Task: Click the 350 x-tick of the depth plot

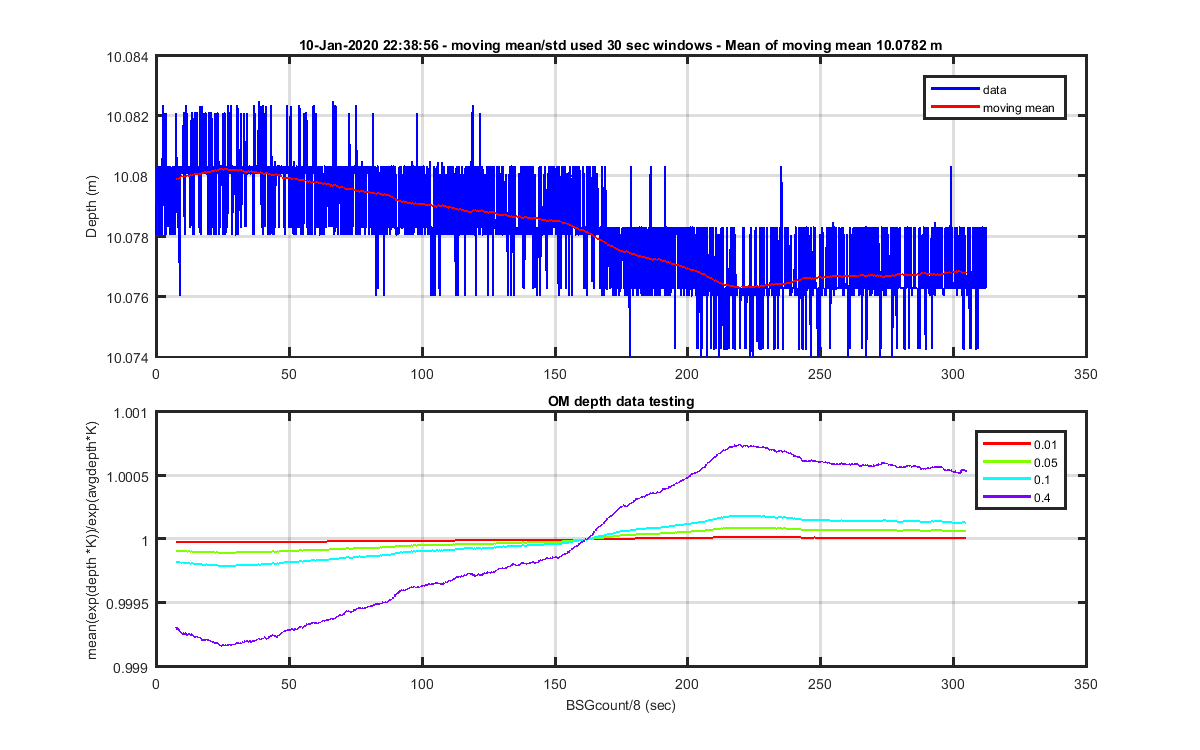Action: click(x=1086, y=374)
